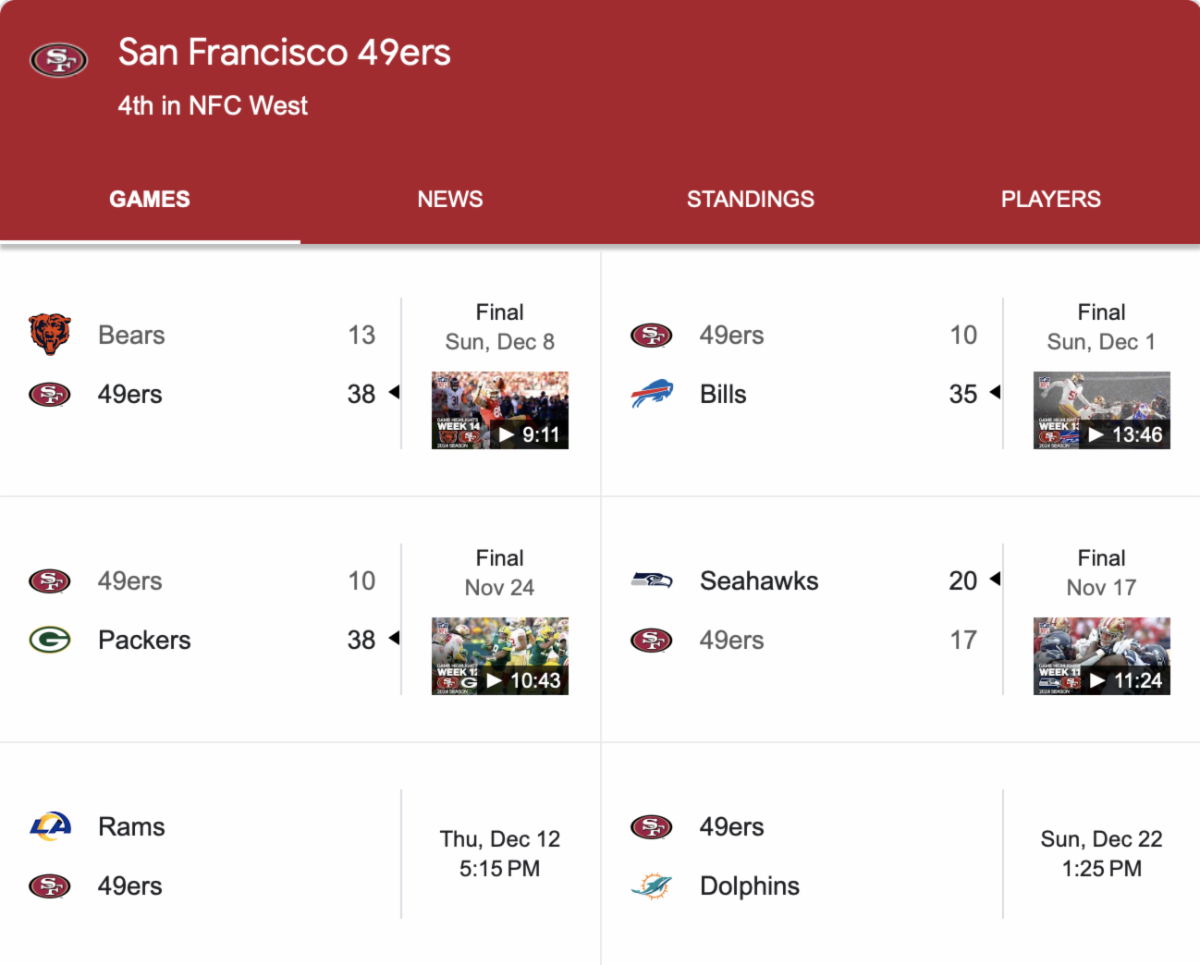This screenshot has height=965, width=1200.
Task: Click the 49ers logo in the header
Action: coord(59,60)
